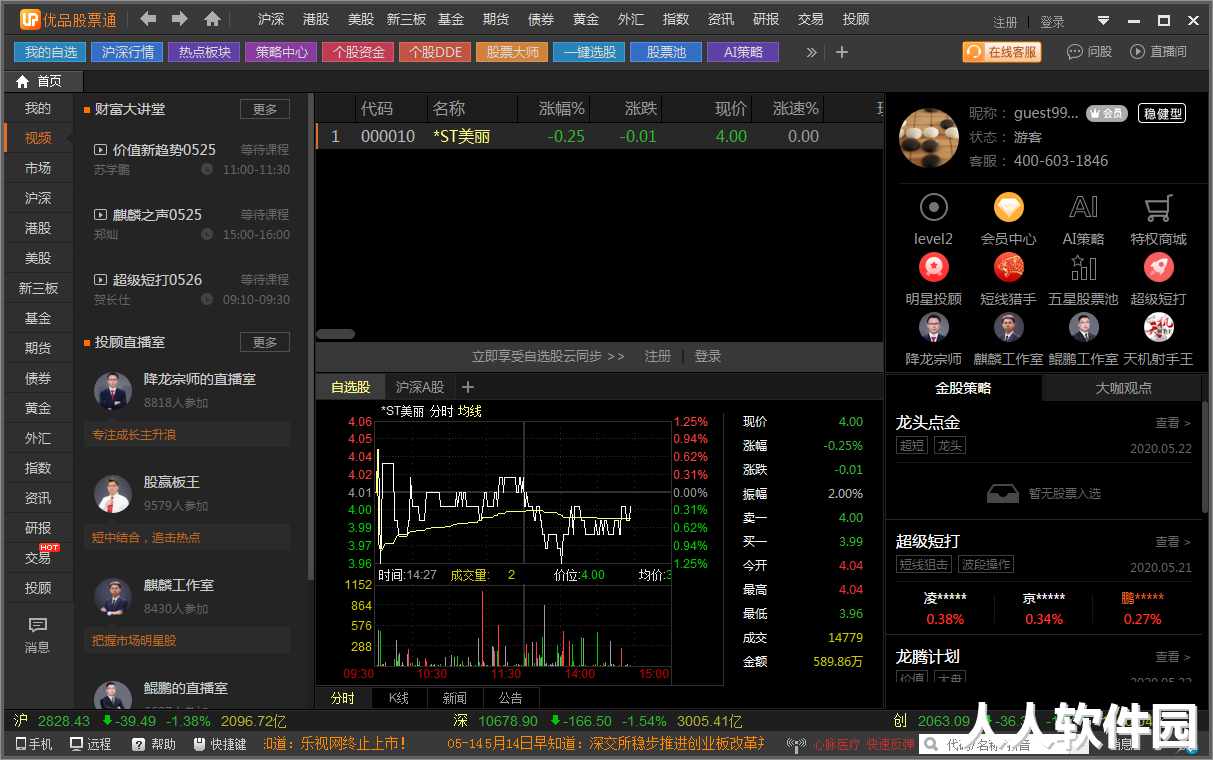Enter 股赢板王 live room
This screenshot has width=1213, height=760.
tap(172, 483)
